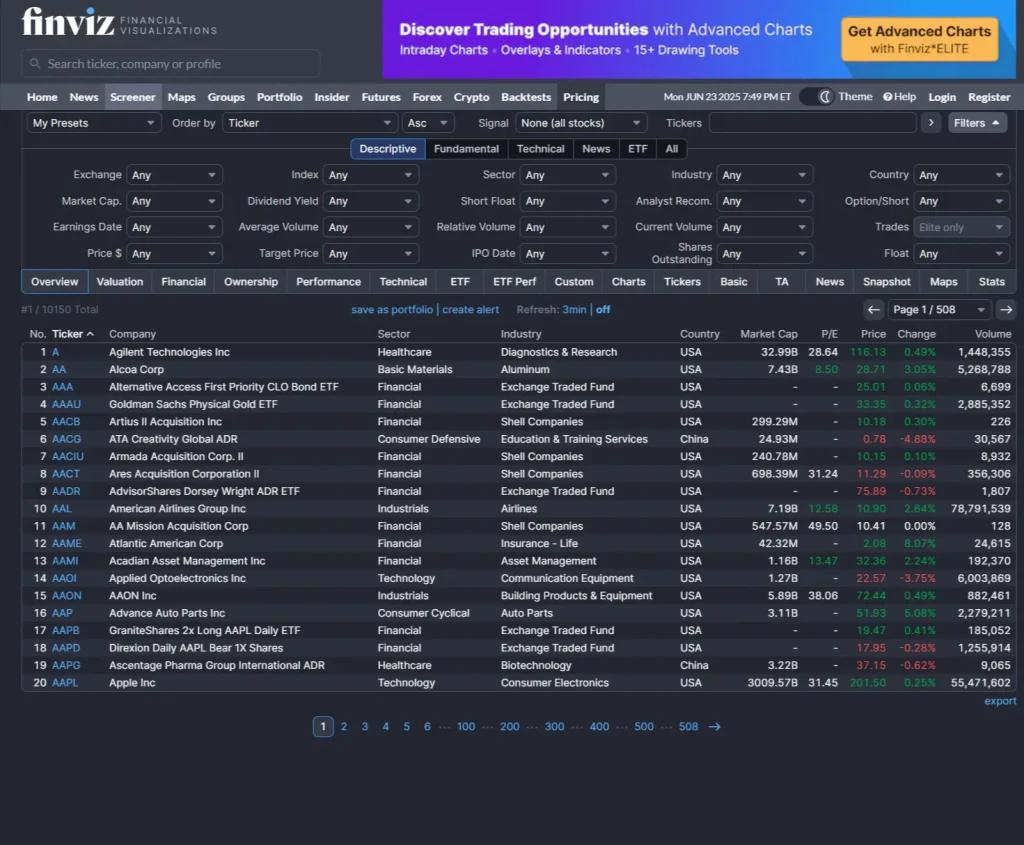Viewport: 1024px width, 845px height.
Task: Click the next arrow after page 508
Action: pyautogui.click(x=714, y=727)
